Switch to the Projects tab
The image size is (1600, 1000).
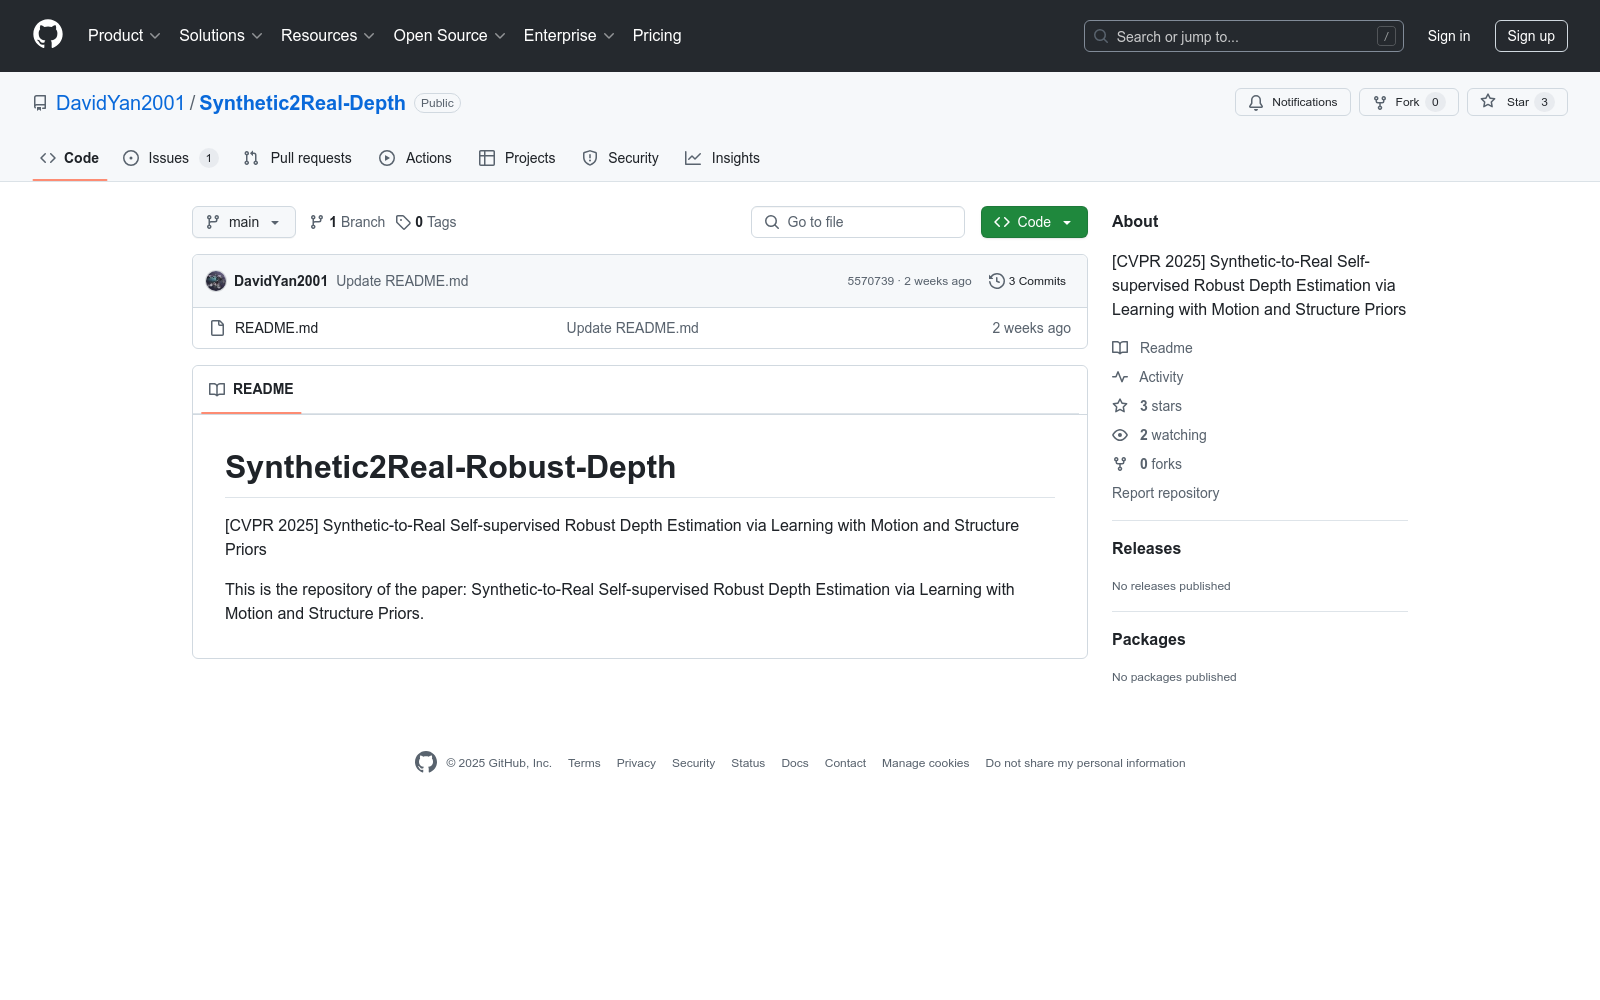click(517, 158)
